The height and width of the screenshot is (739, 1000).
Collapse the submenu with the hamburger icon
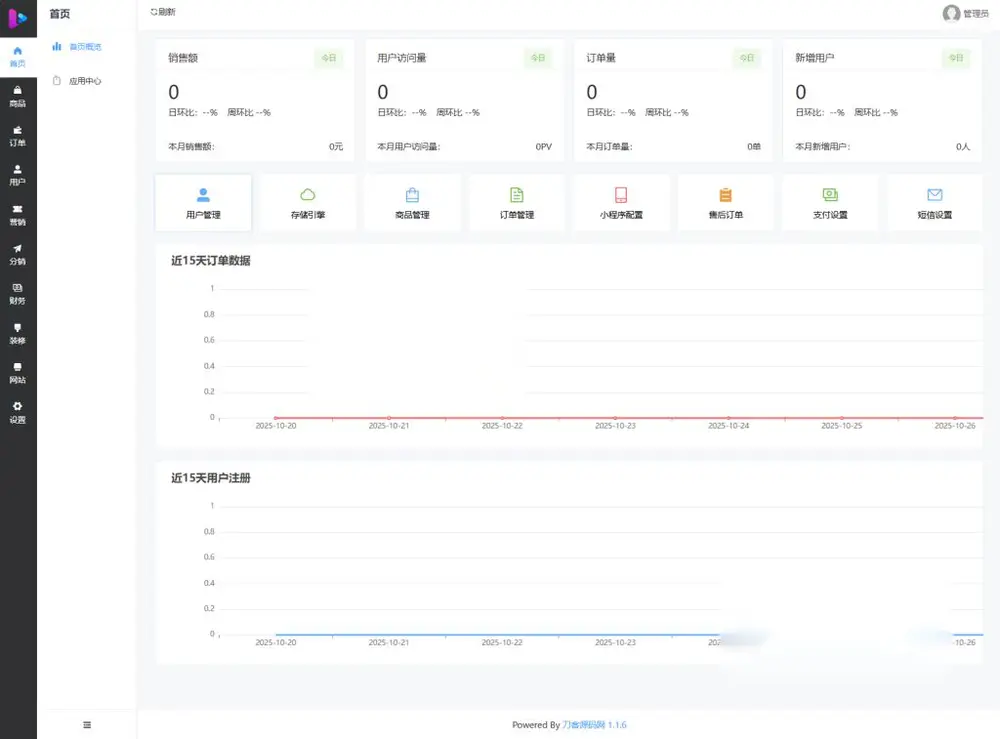click(87, 724)
